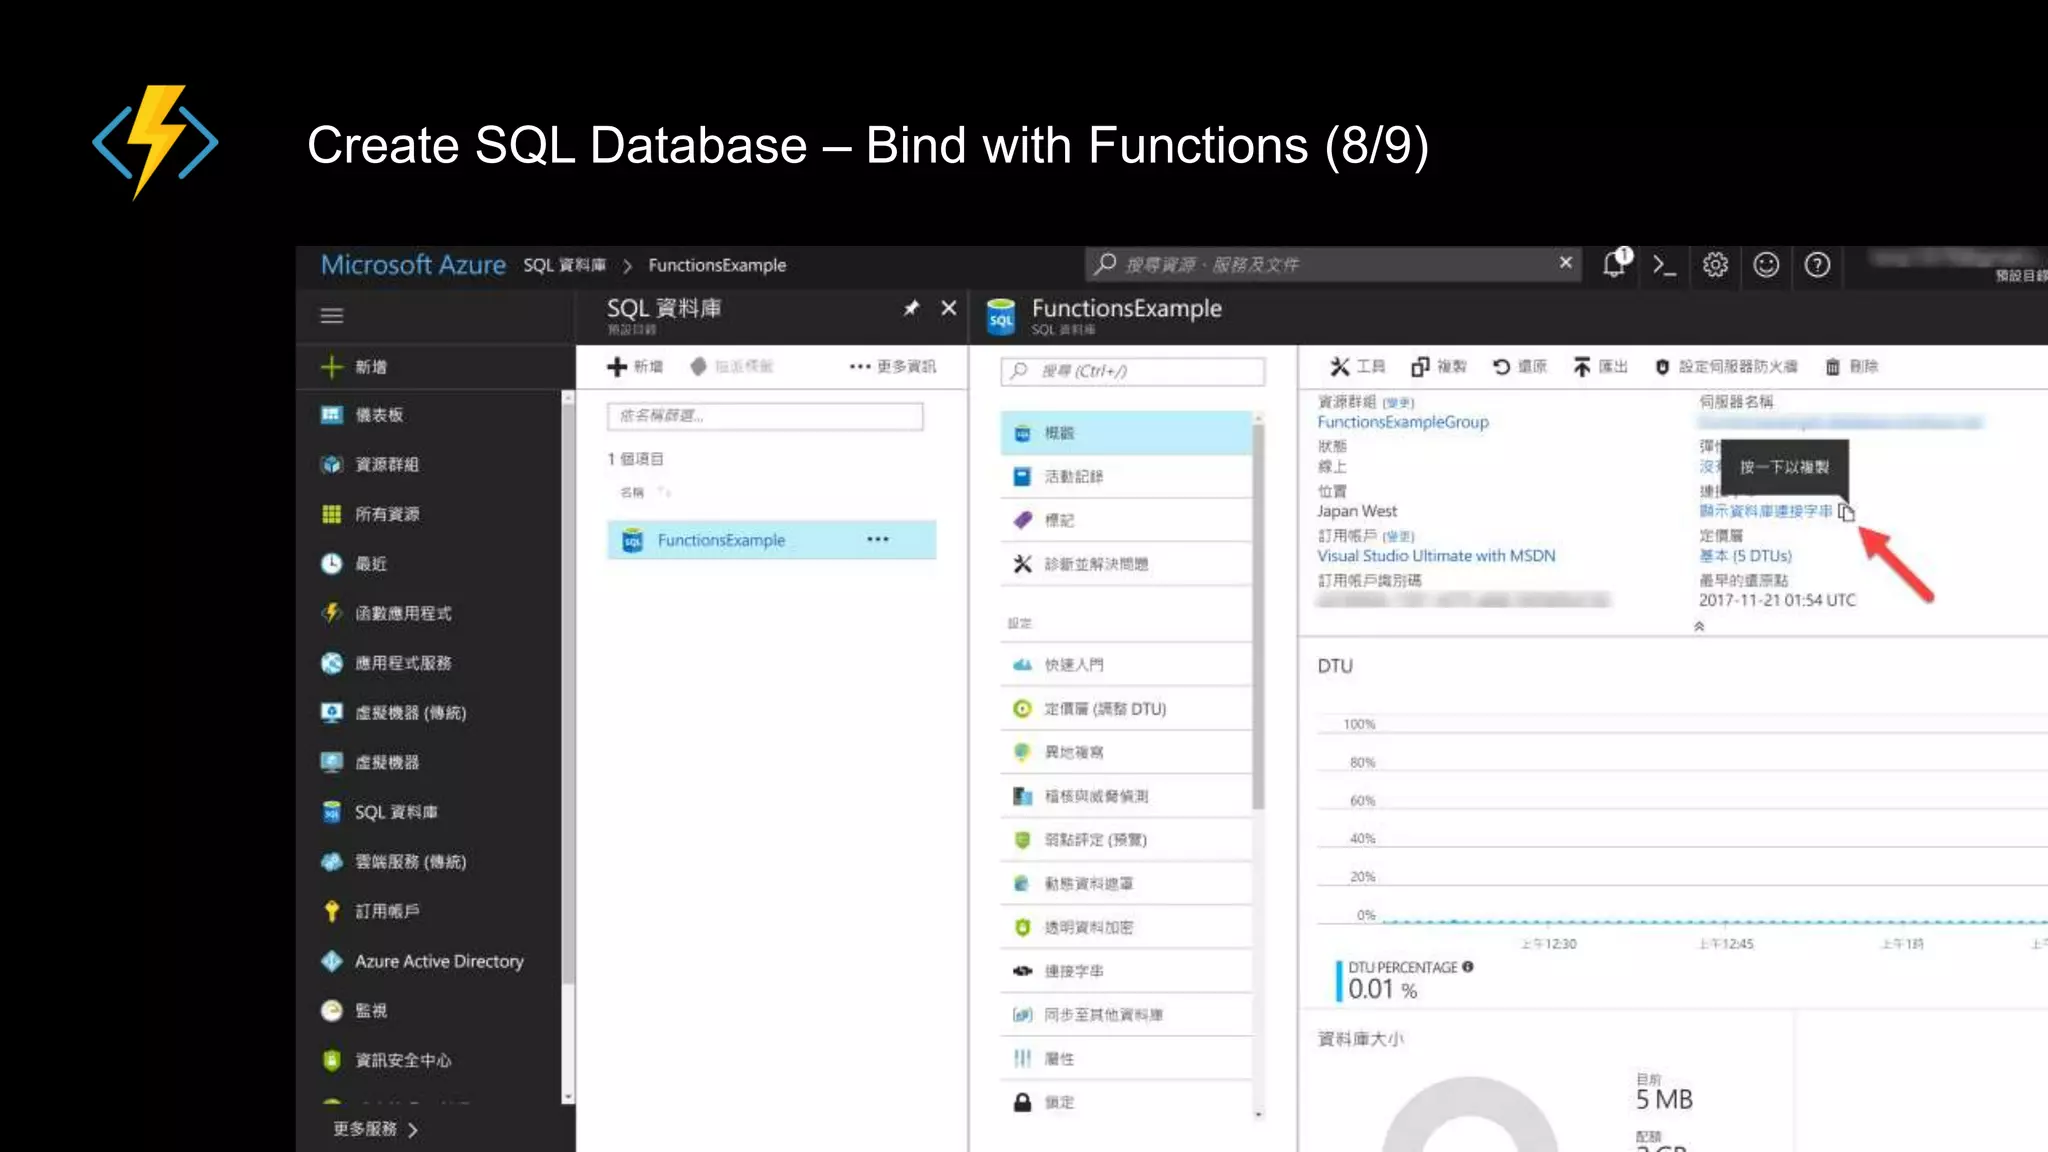
Task: Open the hamburger menu in Azure sidebar
Action: pyautogui.click(x=331, y=316)
